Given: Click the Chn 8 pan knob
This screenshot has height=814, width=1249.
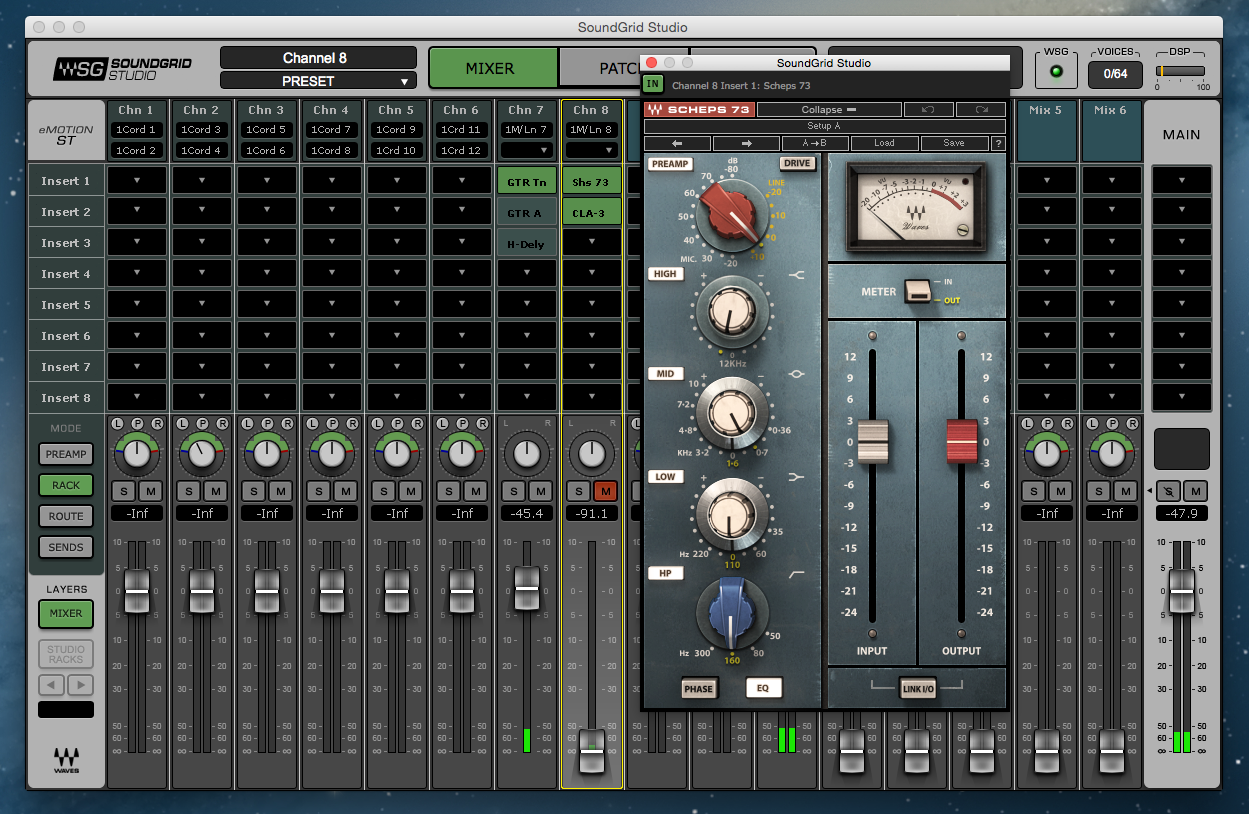Looking at the screenshot, I should (x=591, y=455).
